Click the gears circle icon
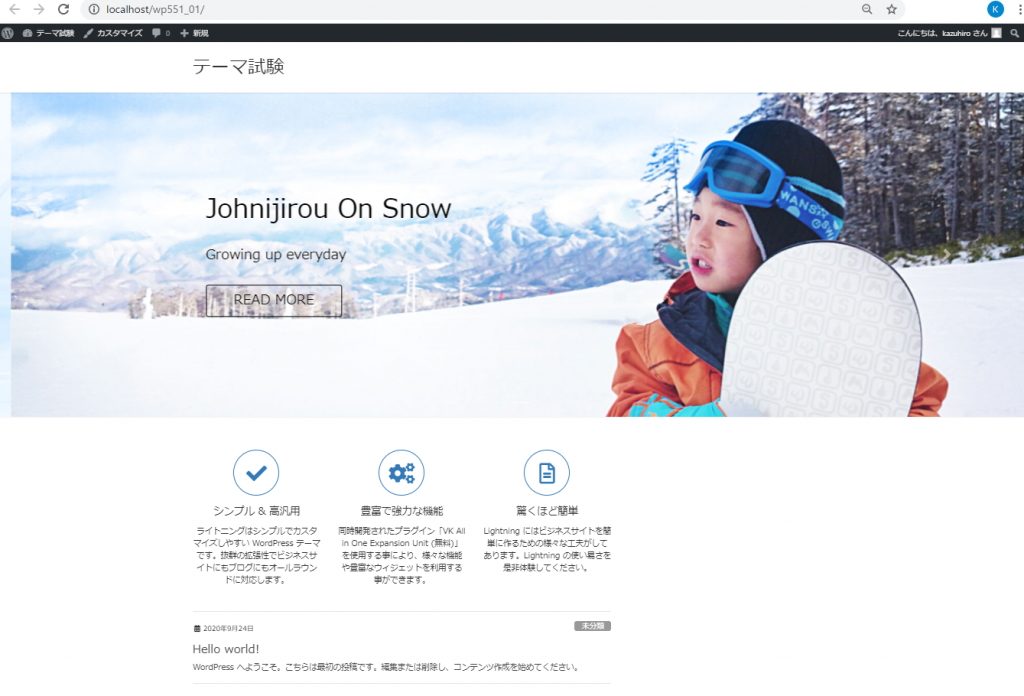 (401, 472)
